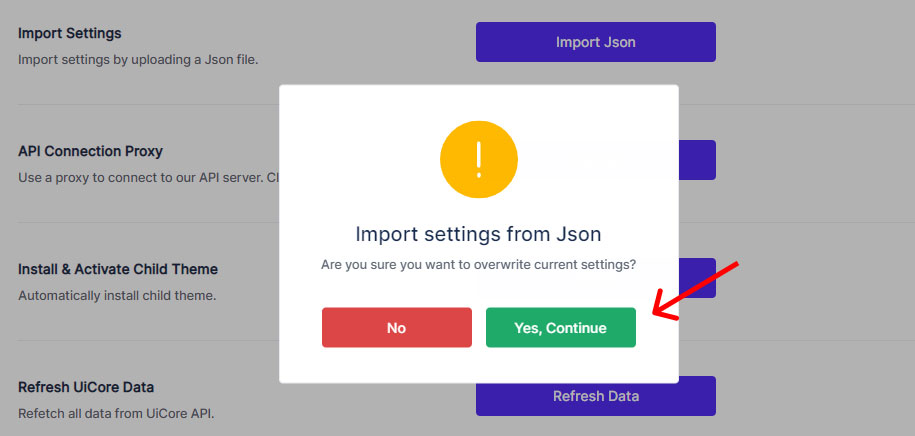Click the API Connection Proxy heading
The image size is (915, 436).
tap(90, 151)
